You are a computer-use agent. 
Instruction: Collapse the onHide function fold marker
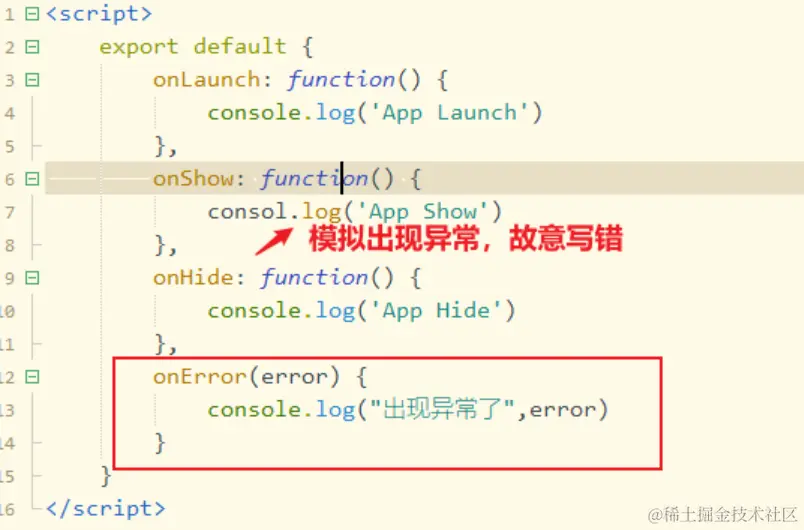(x=32, y=278)
